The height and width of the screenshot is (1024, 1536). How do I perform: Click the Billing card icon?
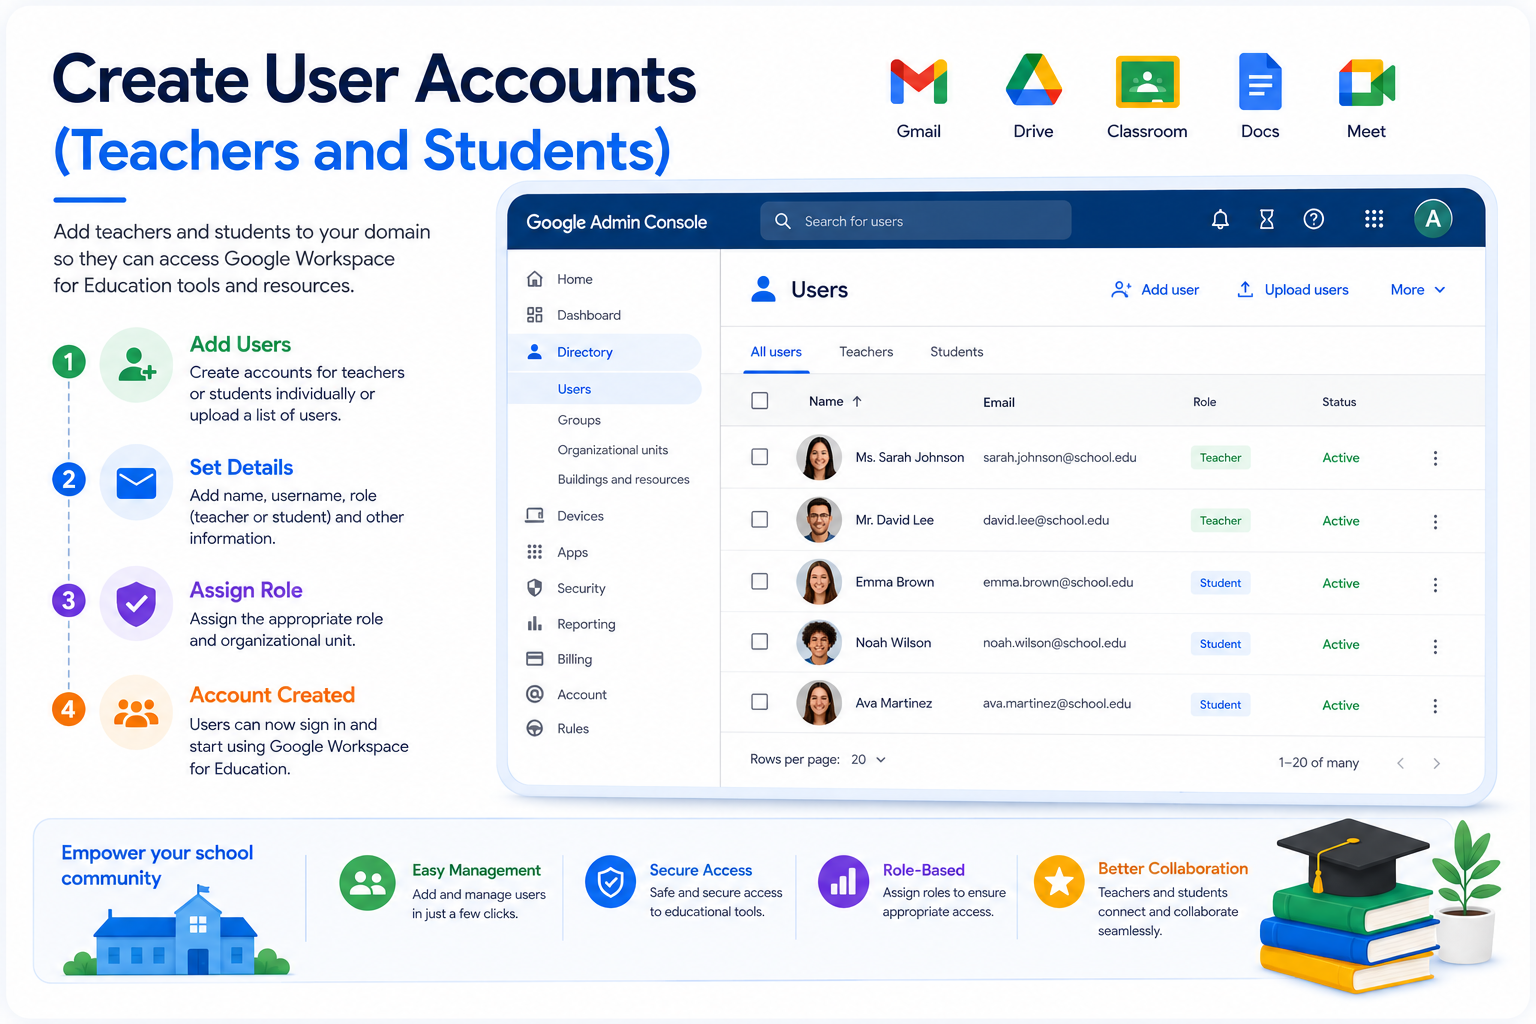coord(535,659)
